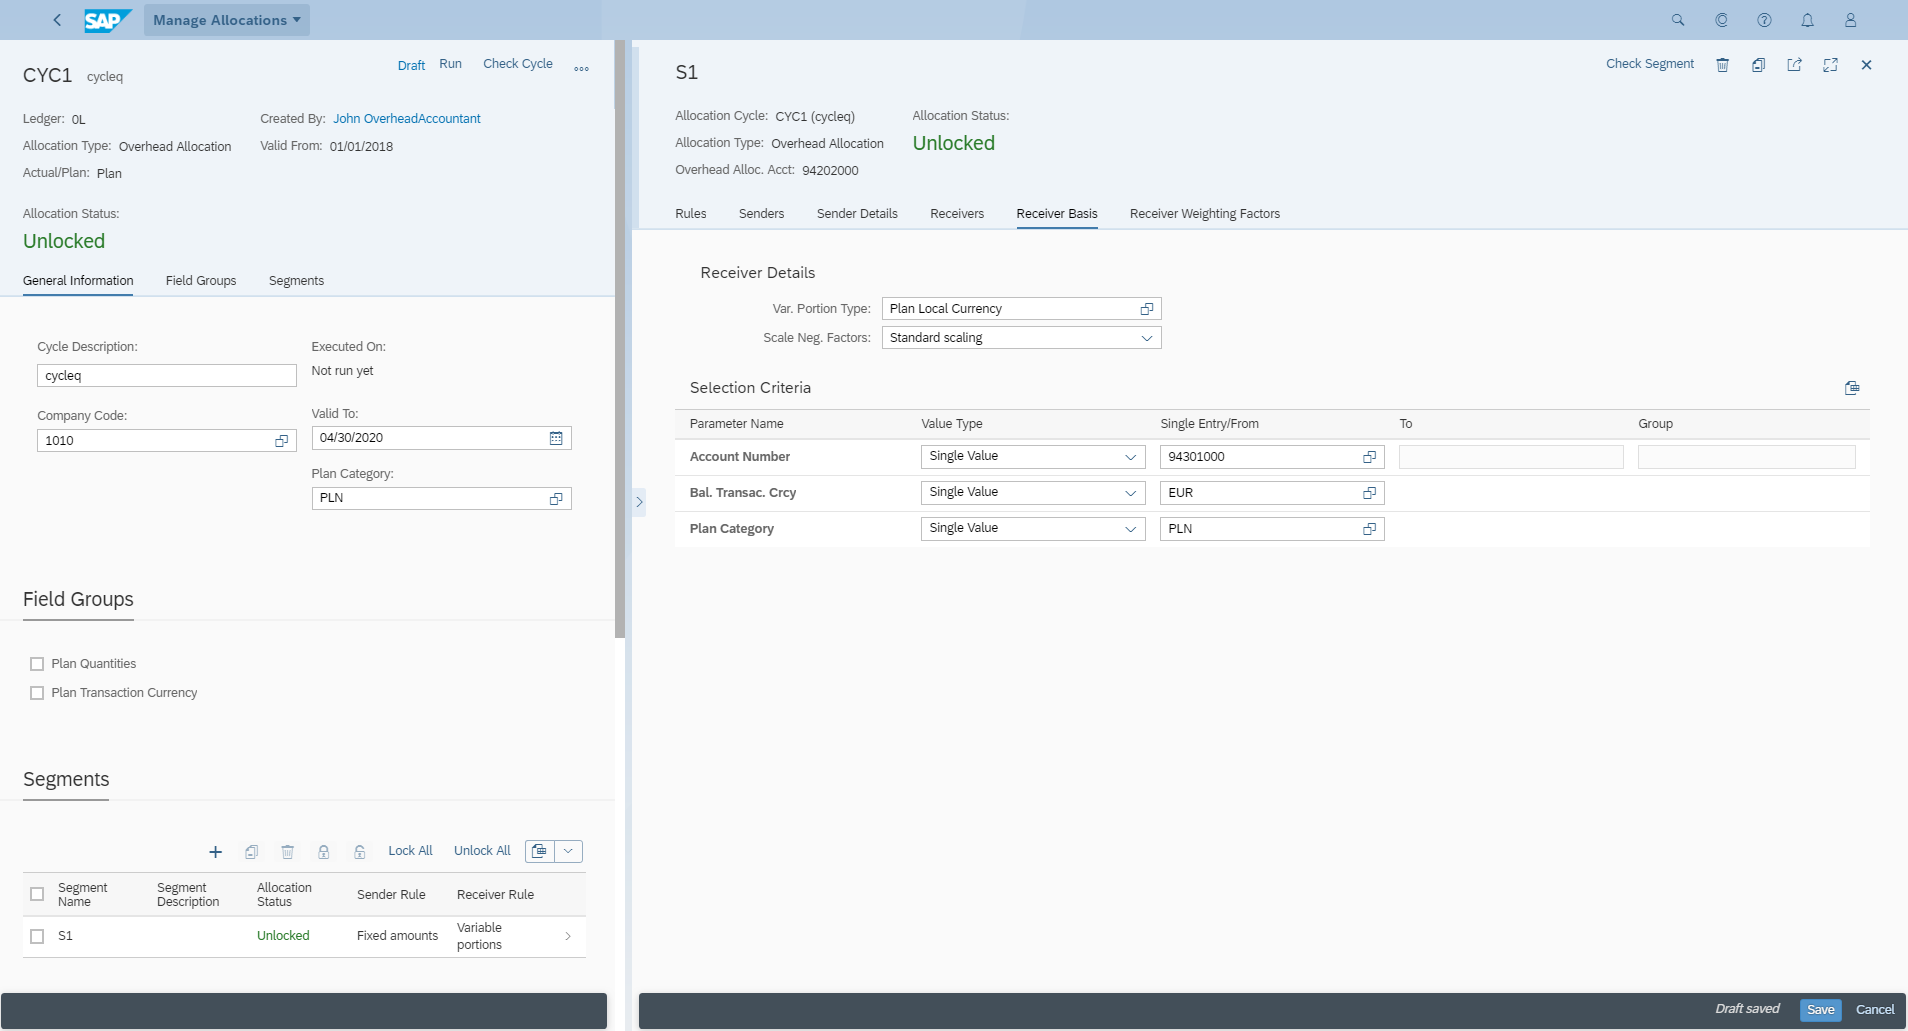Open value help for Company Code field

[x=281, y=441]
